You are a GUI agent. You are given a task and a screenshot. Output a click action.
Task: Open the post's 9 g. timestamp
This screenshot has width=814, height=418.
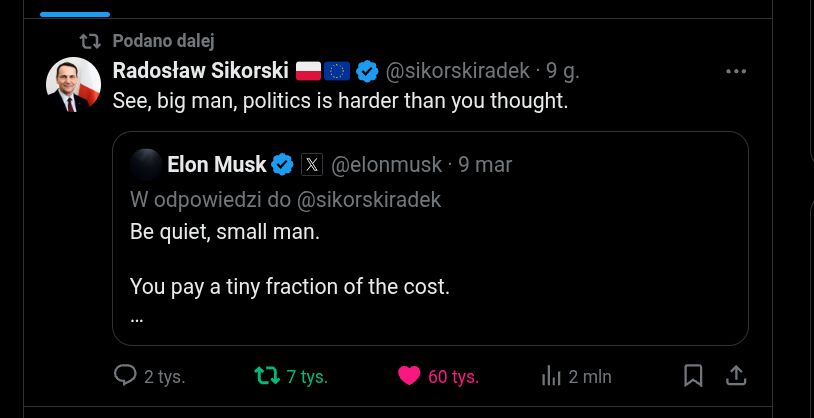pos(562,71)
